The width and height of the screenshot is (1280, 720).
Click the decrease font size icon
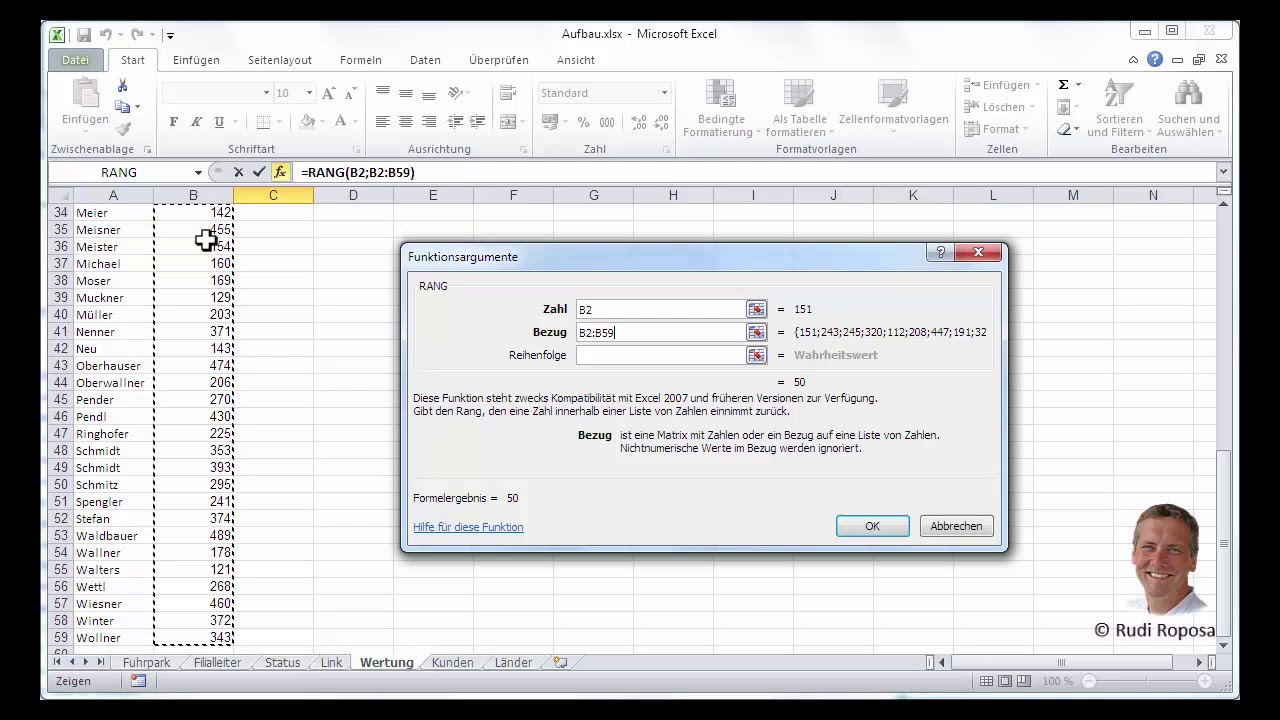click(349, 93)
